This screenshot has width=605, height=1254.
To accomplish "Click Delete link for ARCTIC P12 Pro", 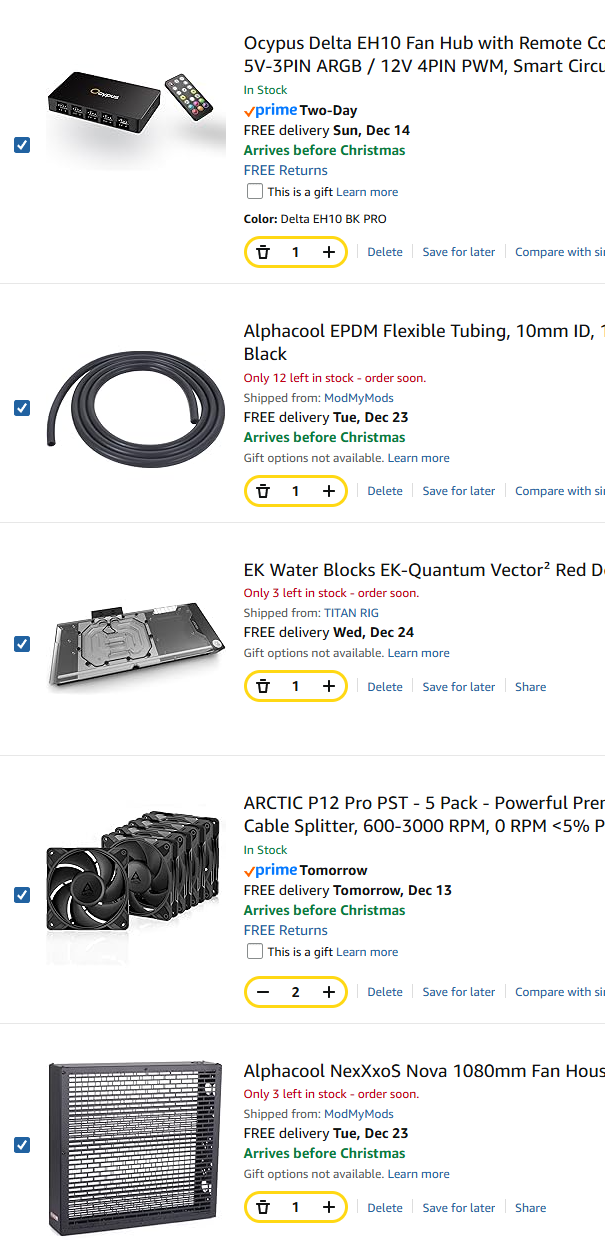I will [x=385, y=992].
